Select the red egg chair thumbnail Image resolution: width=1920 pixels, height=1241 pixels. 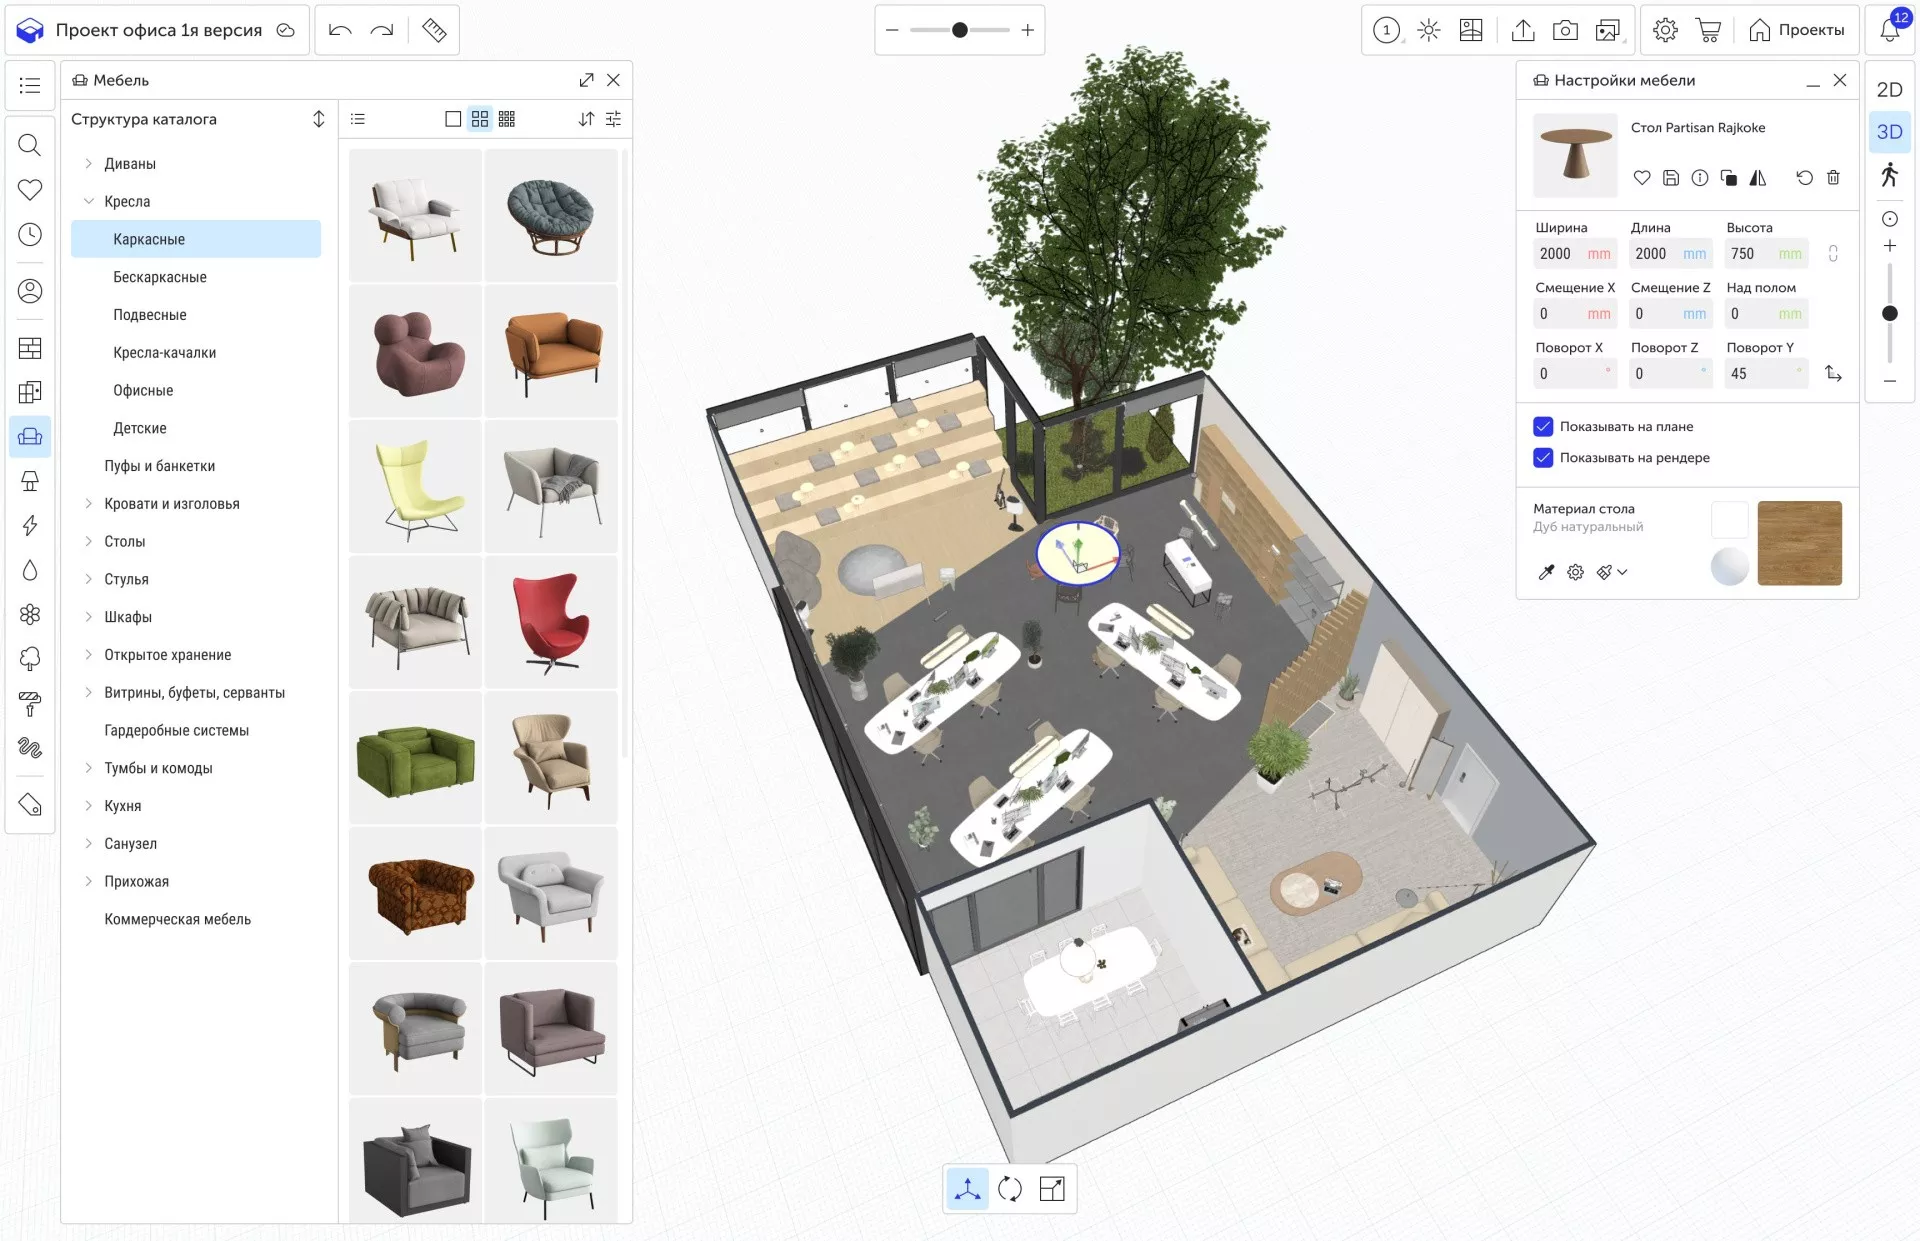pyautogui.click(x=551, y=622)
